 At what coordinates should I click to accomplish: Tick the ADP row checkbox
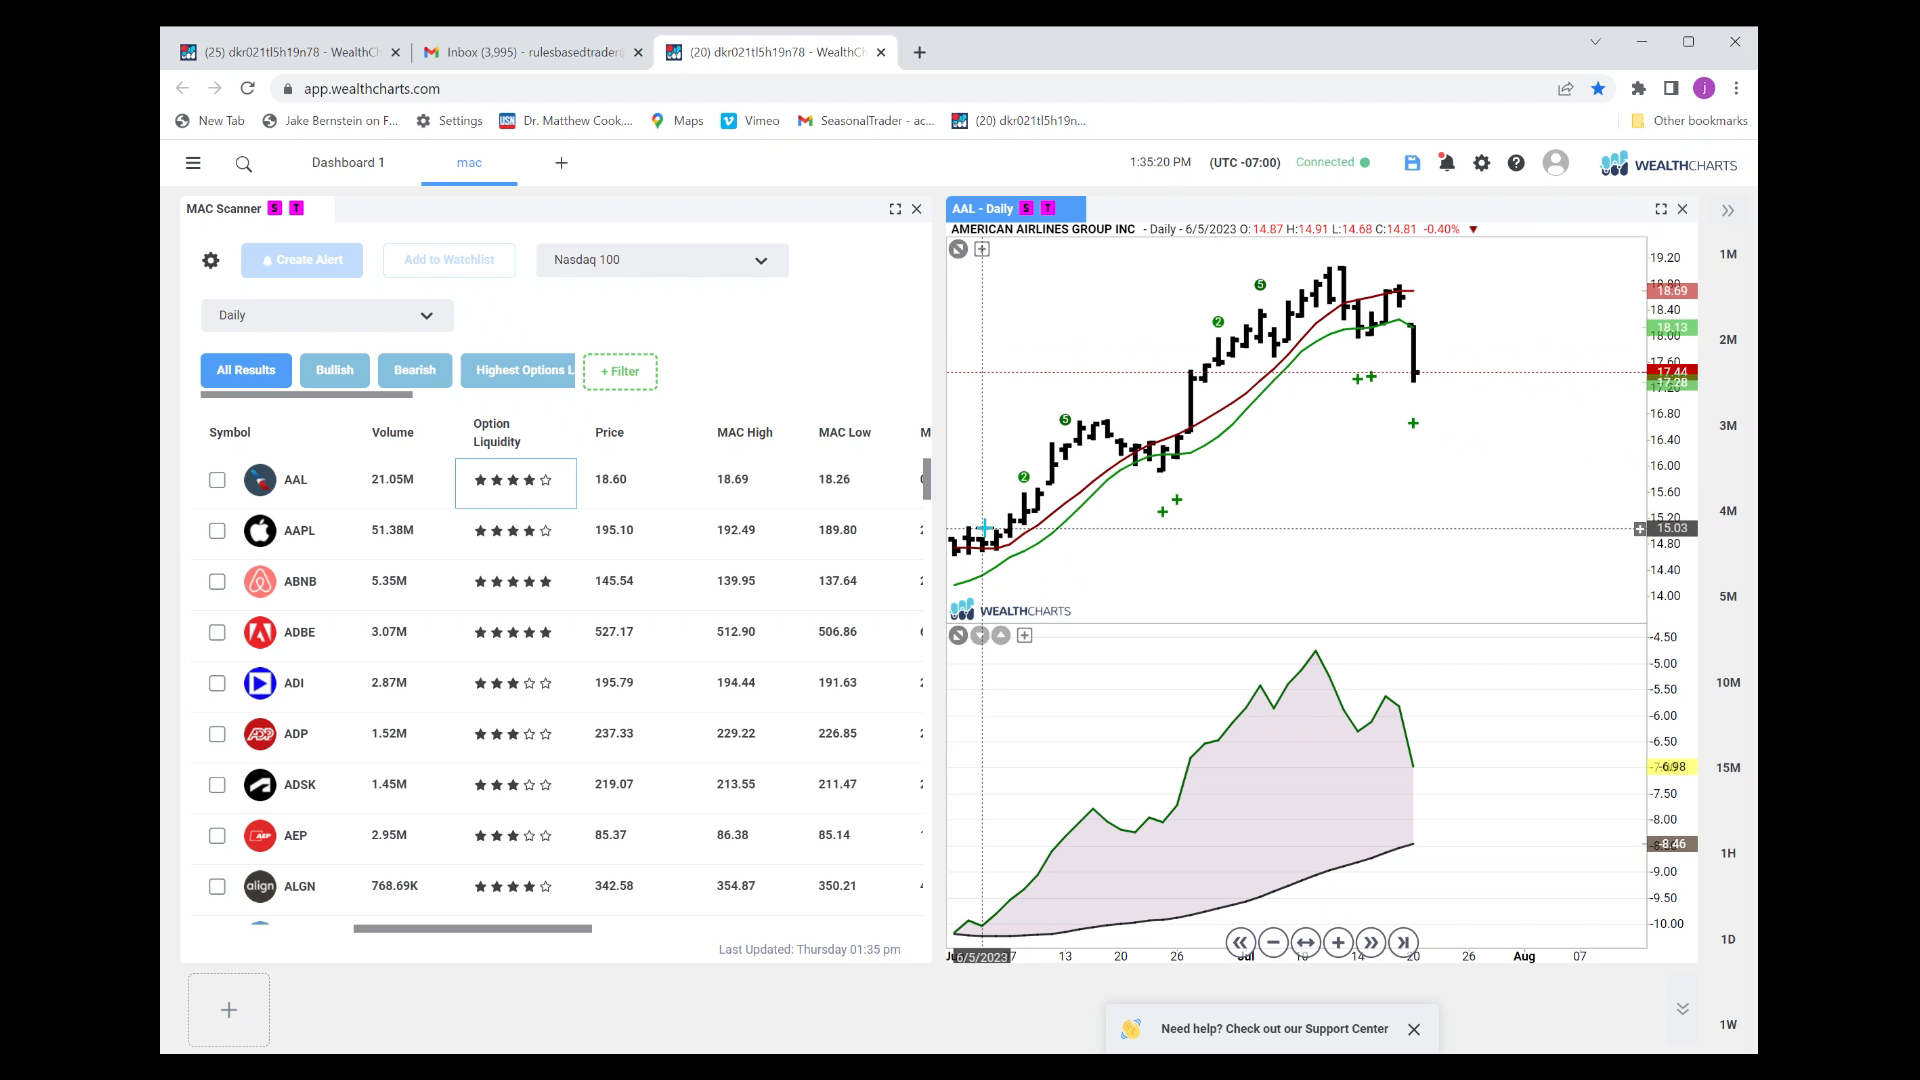click(x=217, y=735)
